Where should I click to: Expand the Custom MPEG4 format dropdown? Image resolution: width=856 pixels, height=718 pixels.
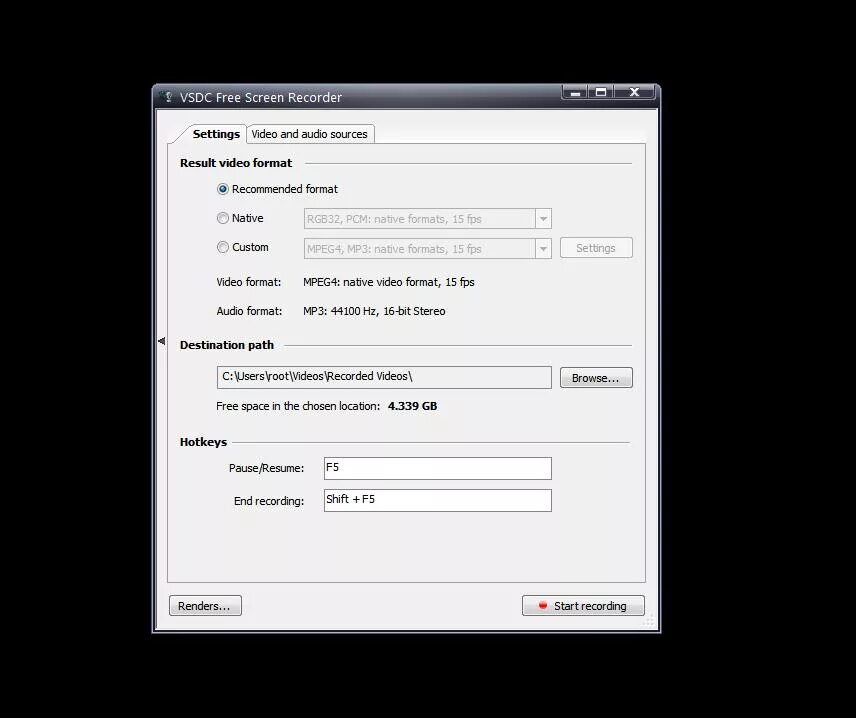(543, 248)
